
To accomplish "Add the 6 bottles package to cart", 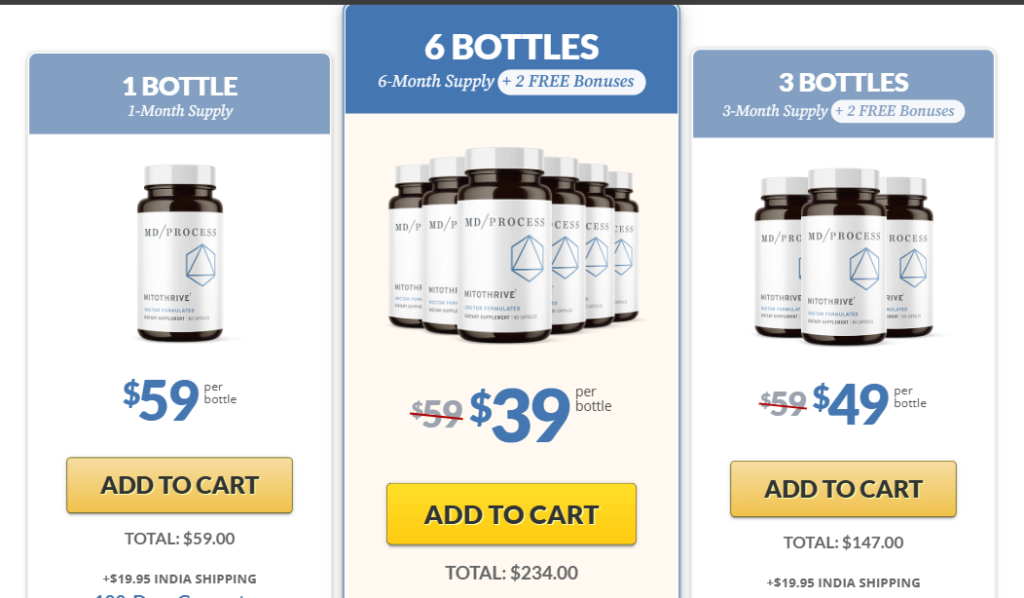I will (x=511, y=514).
